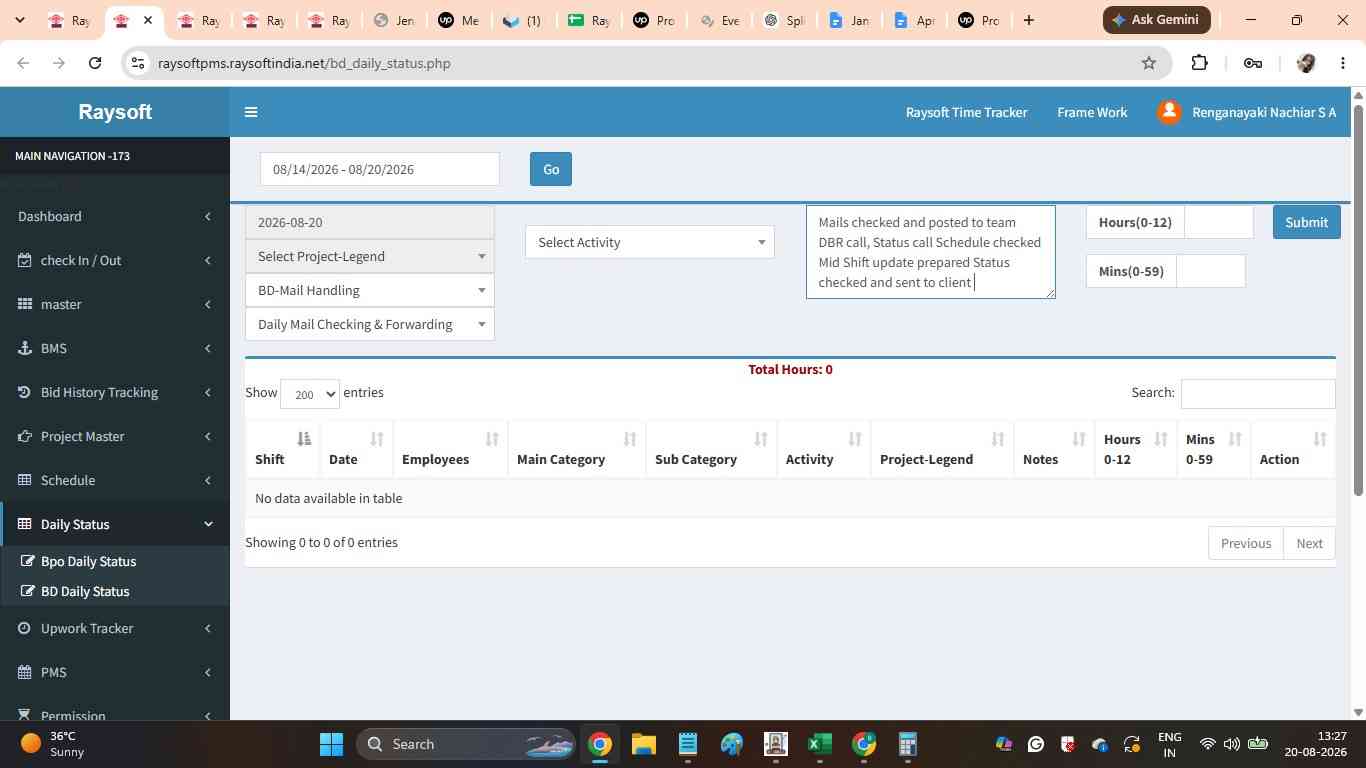Click the BMS anchor icon
This screenshot has height=768, width=1366.
tap(25, 348)
